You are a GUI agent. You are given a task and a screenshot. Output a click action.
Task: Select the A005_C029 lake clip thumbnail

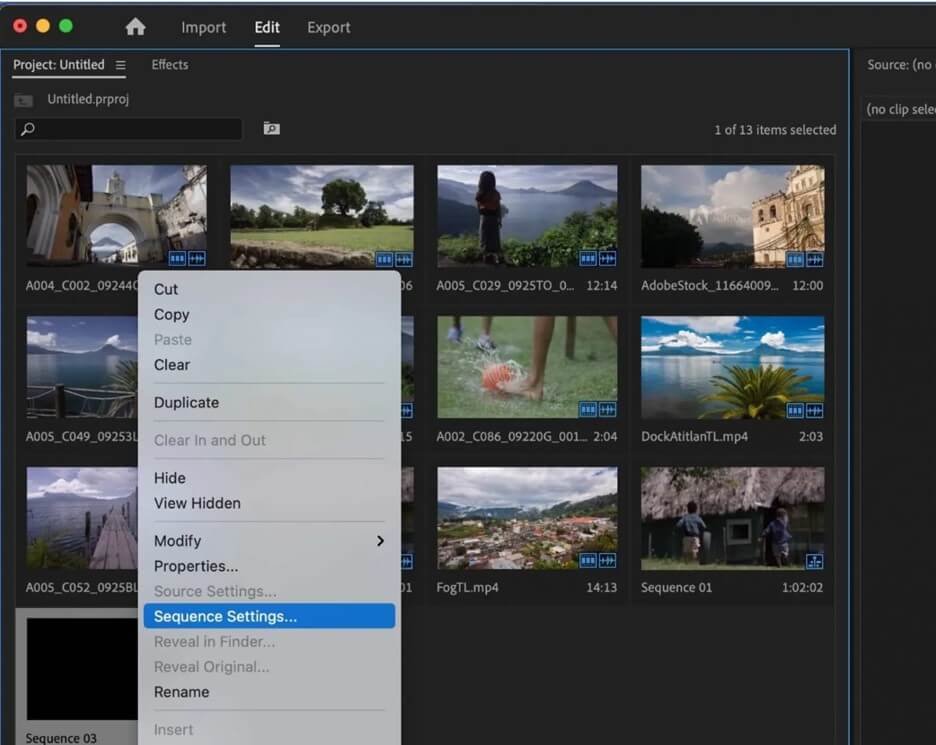[527, 216]
